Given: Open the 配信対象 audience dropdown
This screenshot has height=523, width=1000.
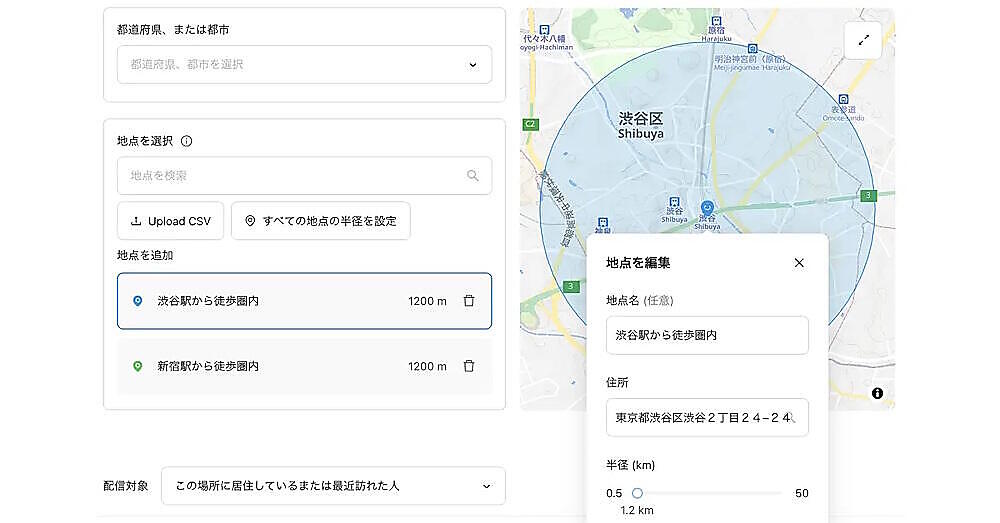Looking at the screenshot, I should click(333, 486).
